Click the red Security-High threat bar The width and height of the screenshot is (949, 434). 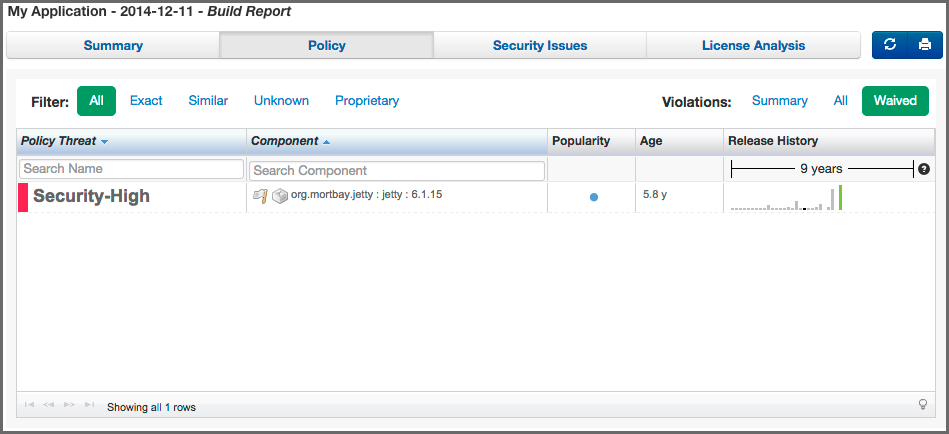[23, 197]
